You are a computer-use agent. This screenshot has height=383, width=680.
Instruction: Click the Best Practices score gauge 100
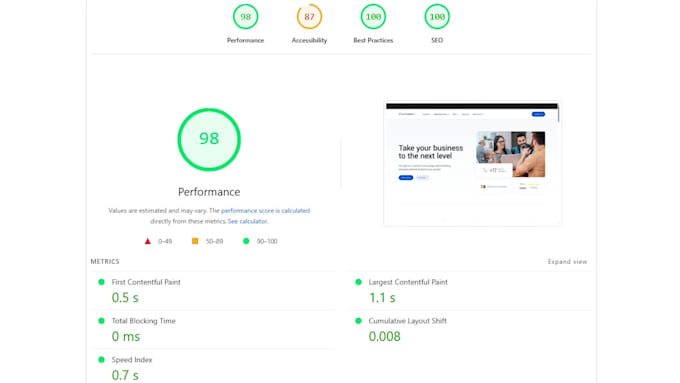tap(373, 16)
